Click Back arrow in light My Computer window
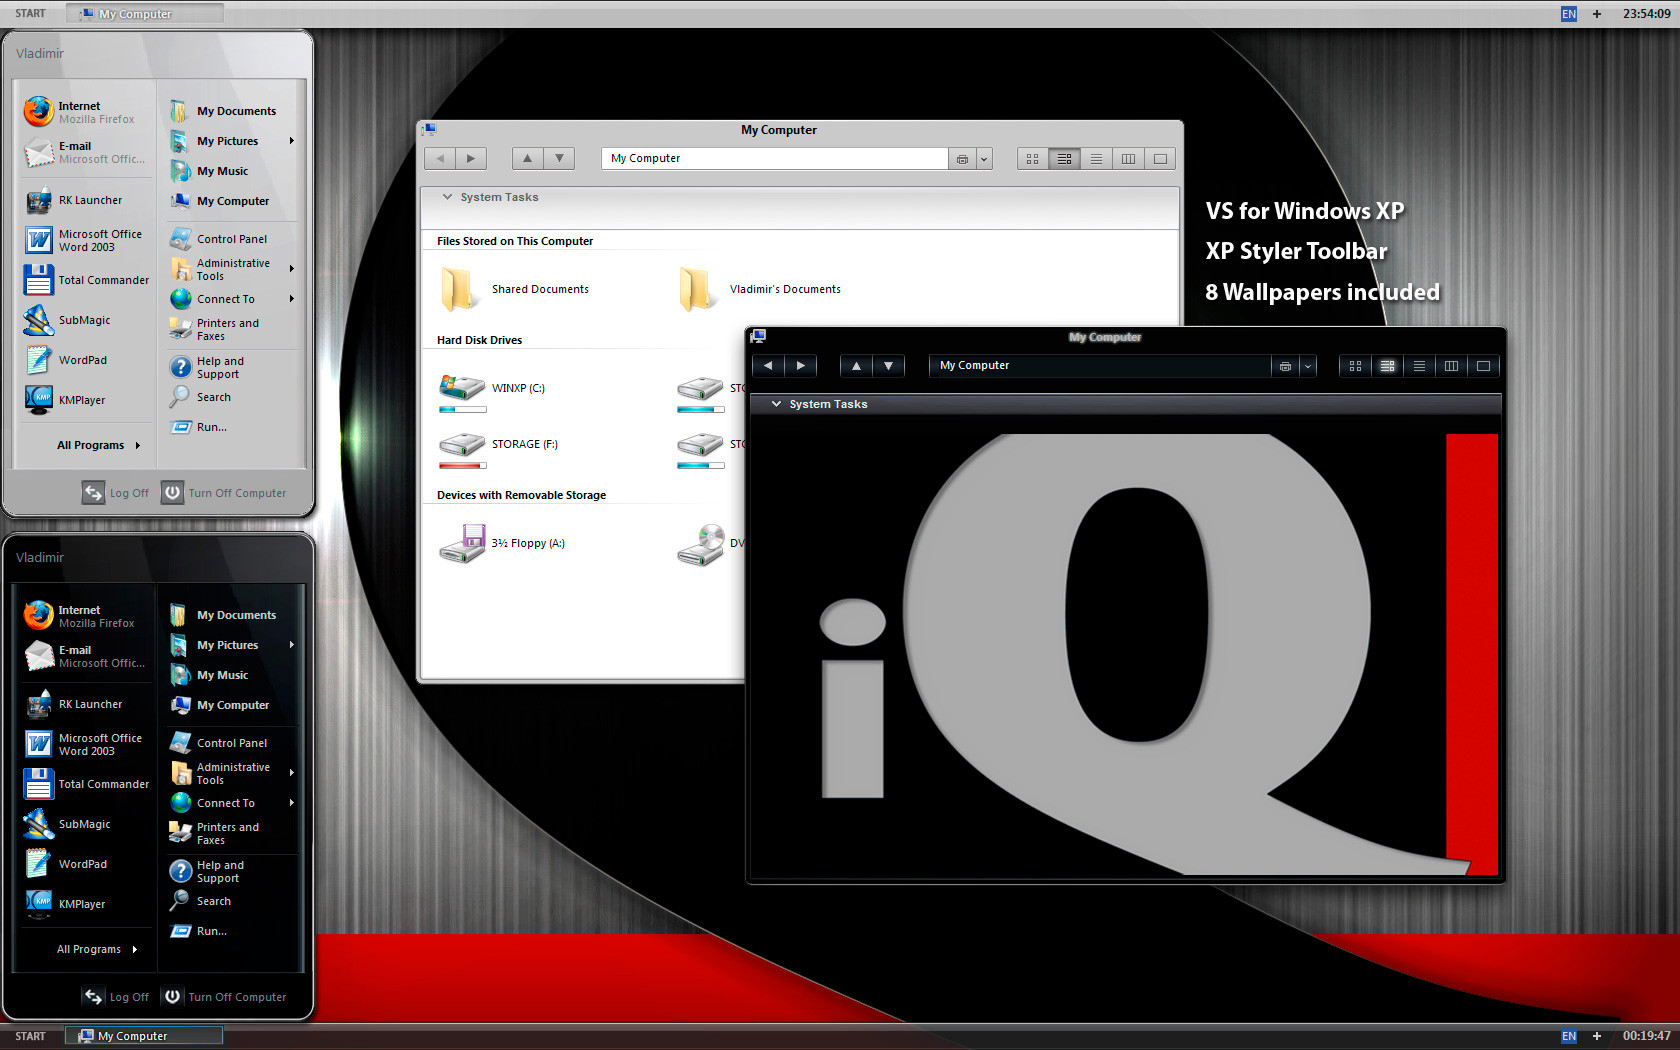The image size is (1680, 1050). (439, 158)
